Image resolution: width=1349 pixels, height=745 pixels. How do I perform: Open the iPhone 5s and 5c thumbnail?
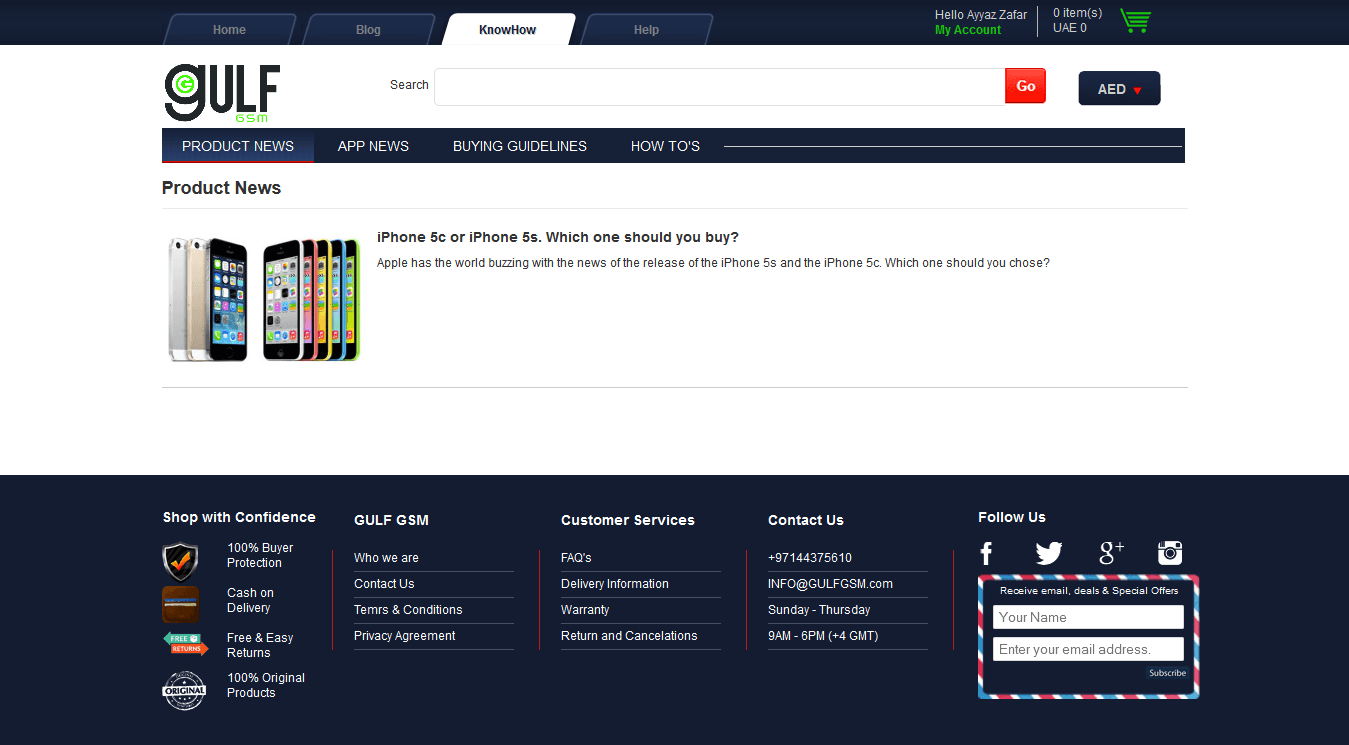(263, 298)
